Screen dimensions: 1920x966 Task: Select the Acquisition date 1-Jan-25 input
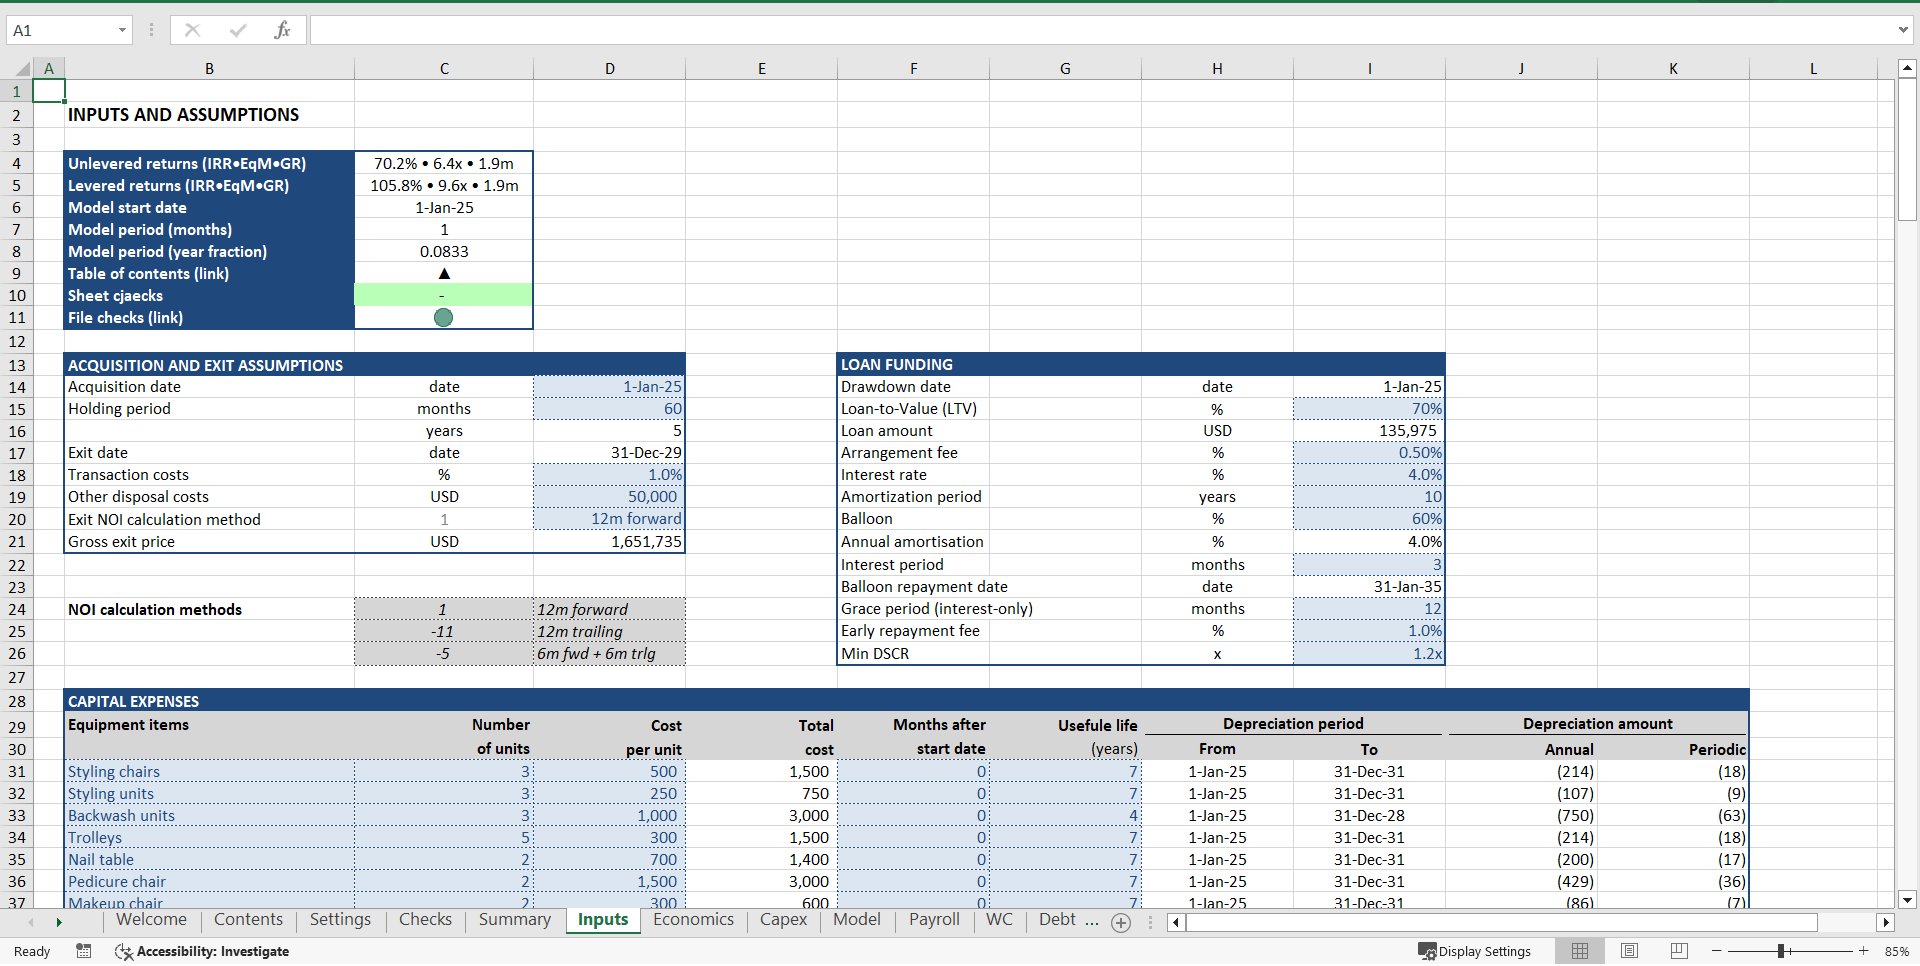point(609,387)
